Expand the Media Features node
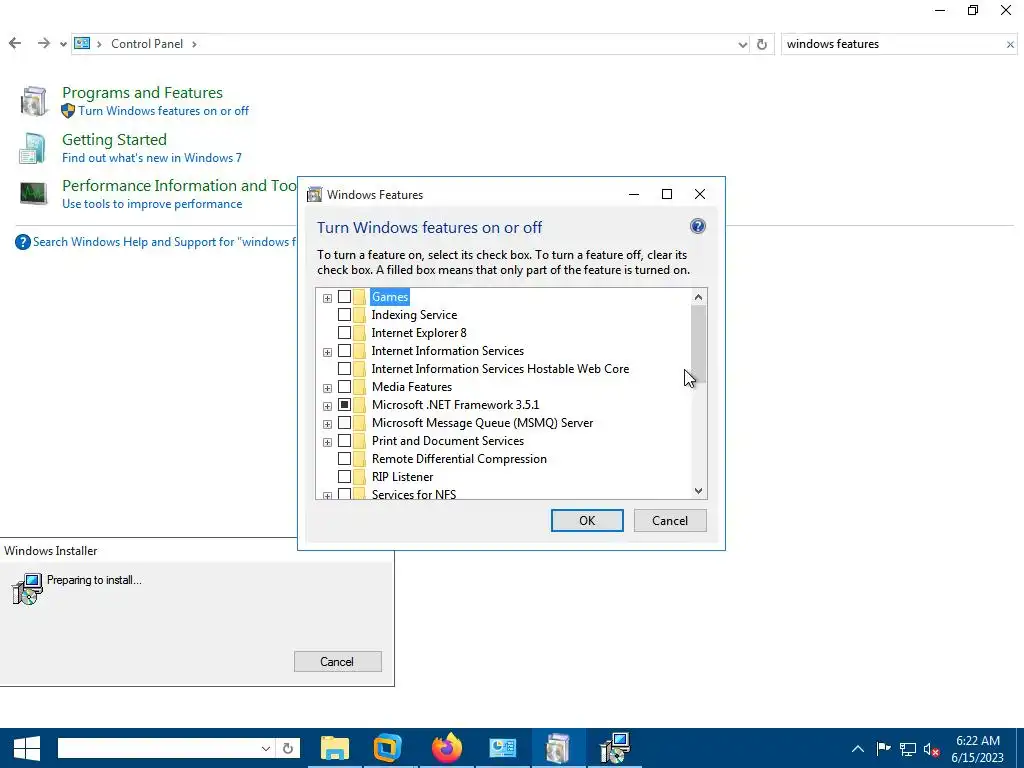 (327, 389)
